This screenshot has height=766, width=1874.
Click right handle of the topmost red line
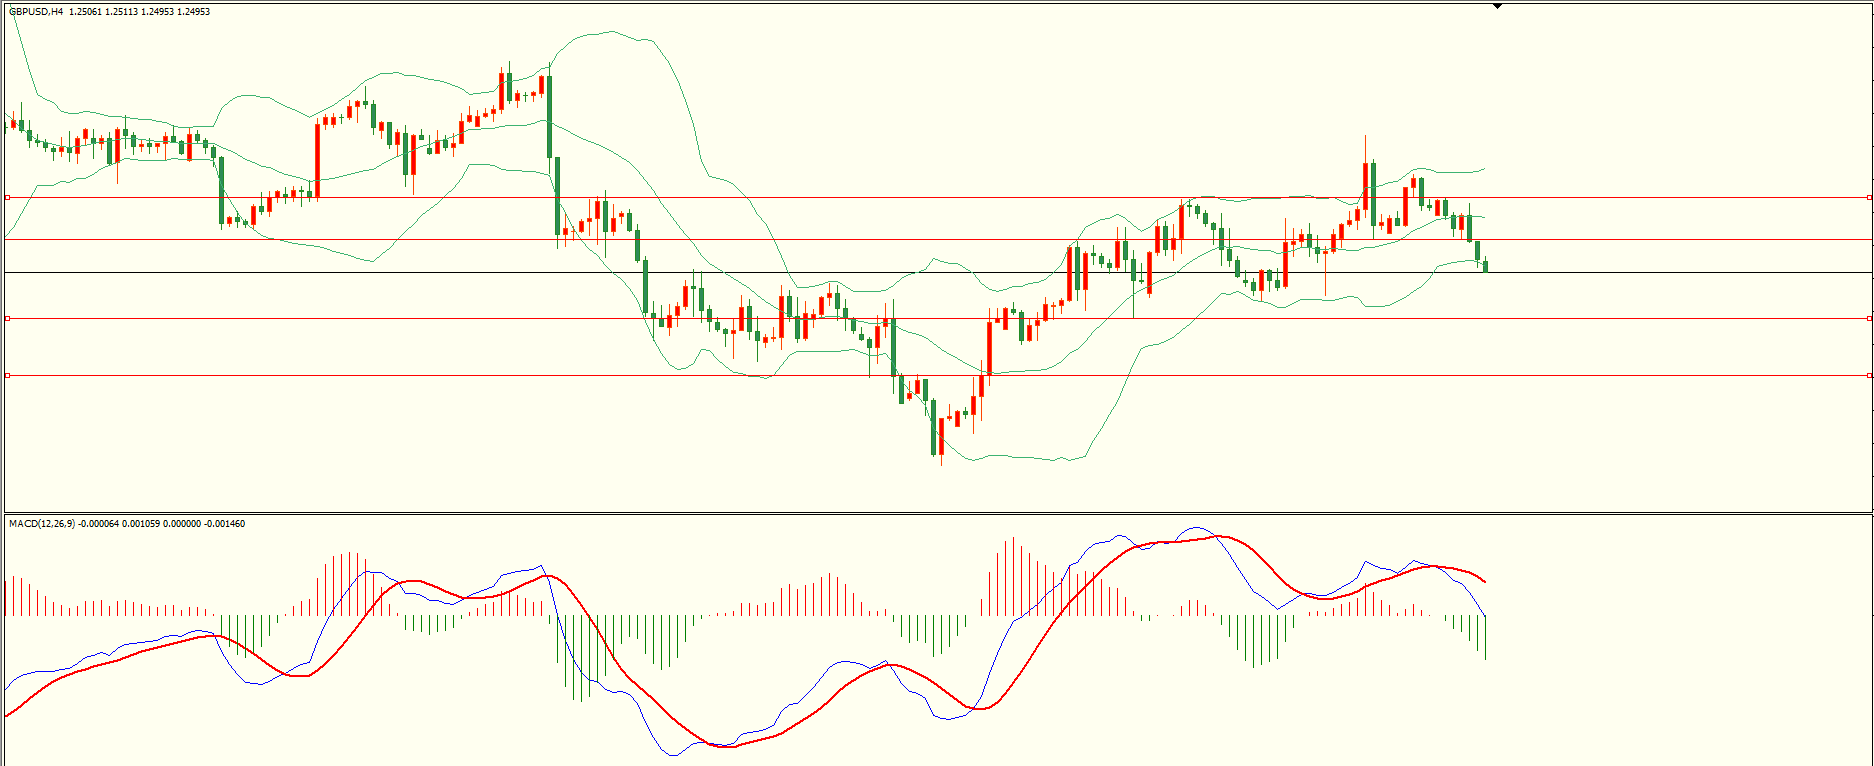click(1870, 198)
